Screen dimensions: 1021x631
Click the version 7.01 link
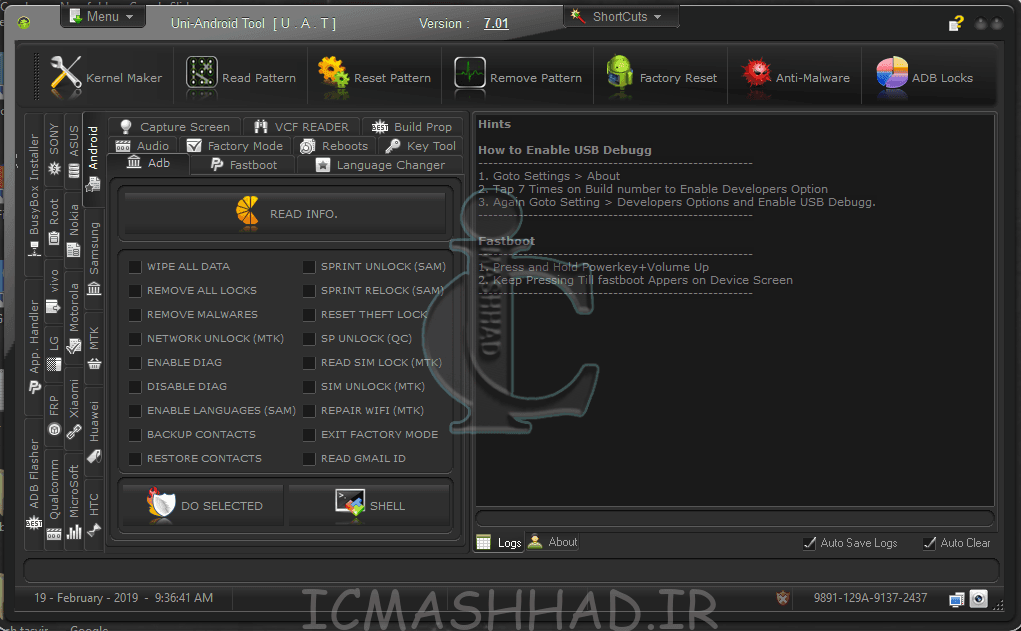pos(496,23)
